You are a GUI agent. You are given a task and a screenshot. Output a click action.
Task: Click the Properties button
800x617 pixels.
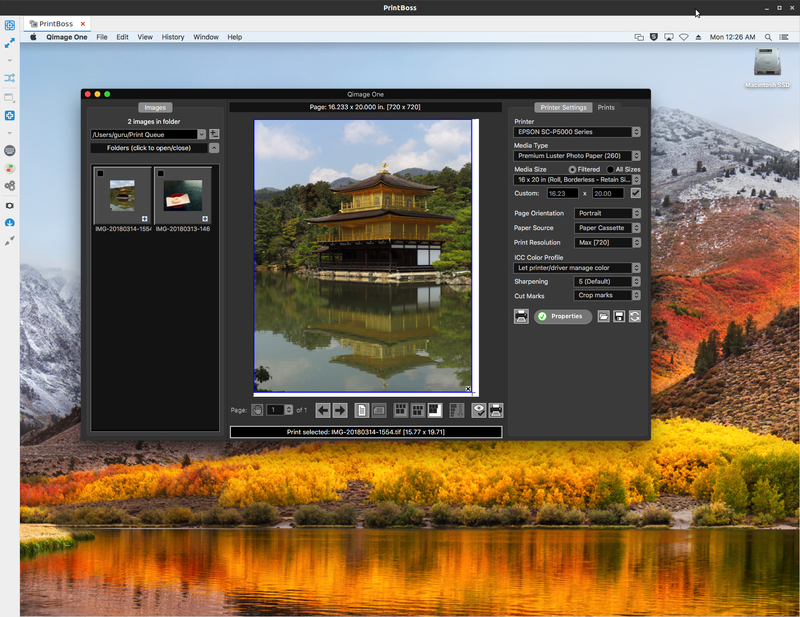point(563,316)
